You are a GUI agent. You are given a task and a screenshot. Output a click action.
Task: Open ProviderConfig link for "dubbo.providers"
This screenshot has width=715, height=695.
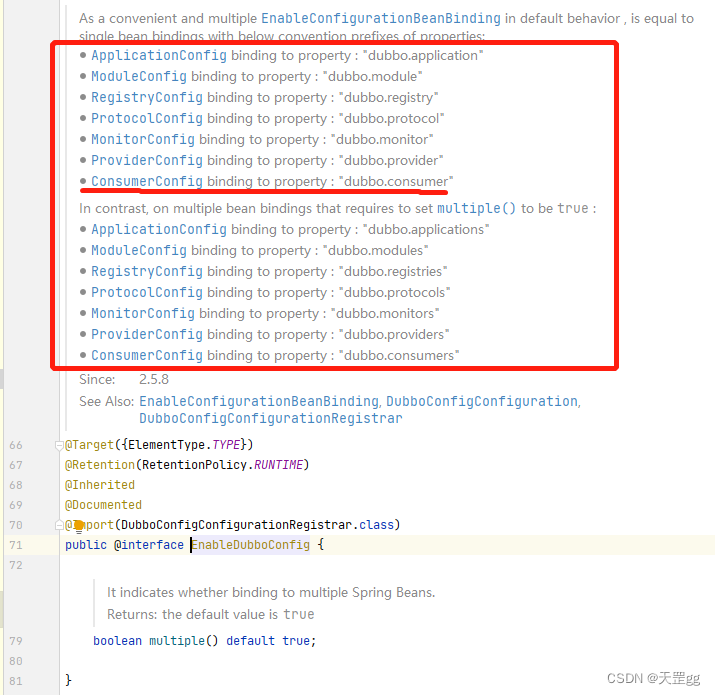pyautogui.click(x=147, y=334)
